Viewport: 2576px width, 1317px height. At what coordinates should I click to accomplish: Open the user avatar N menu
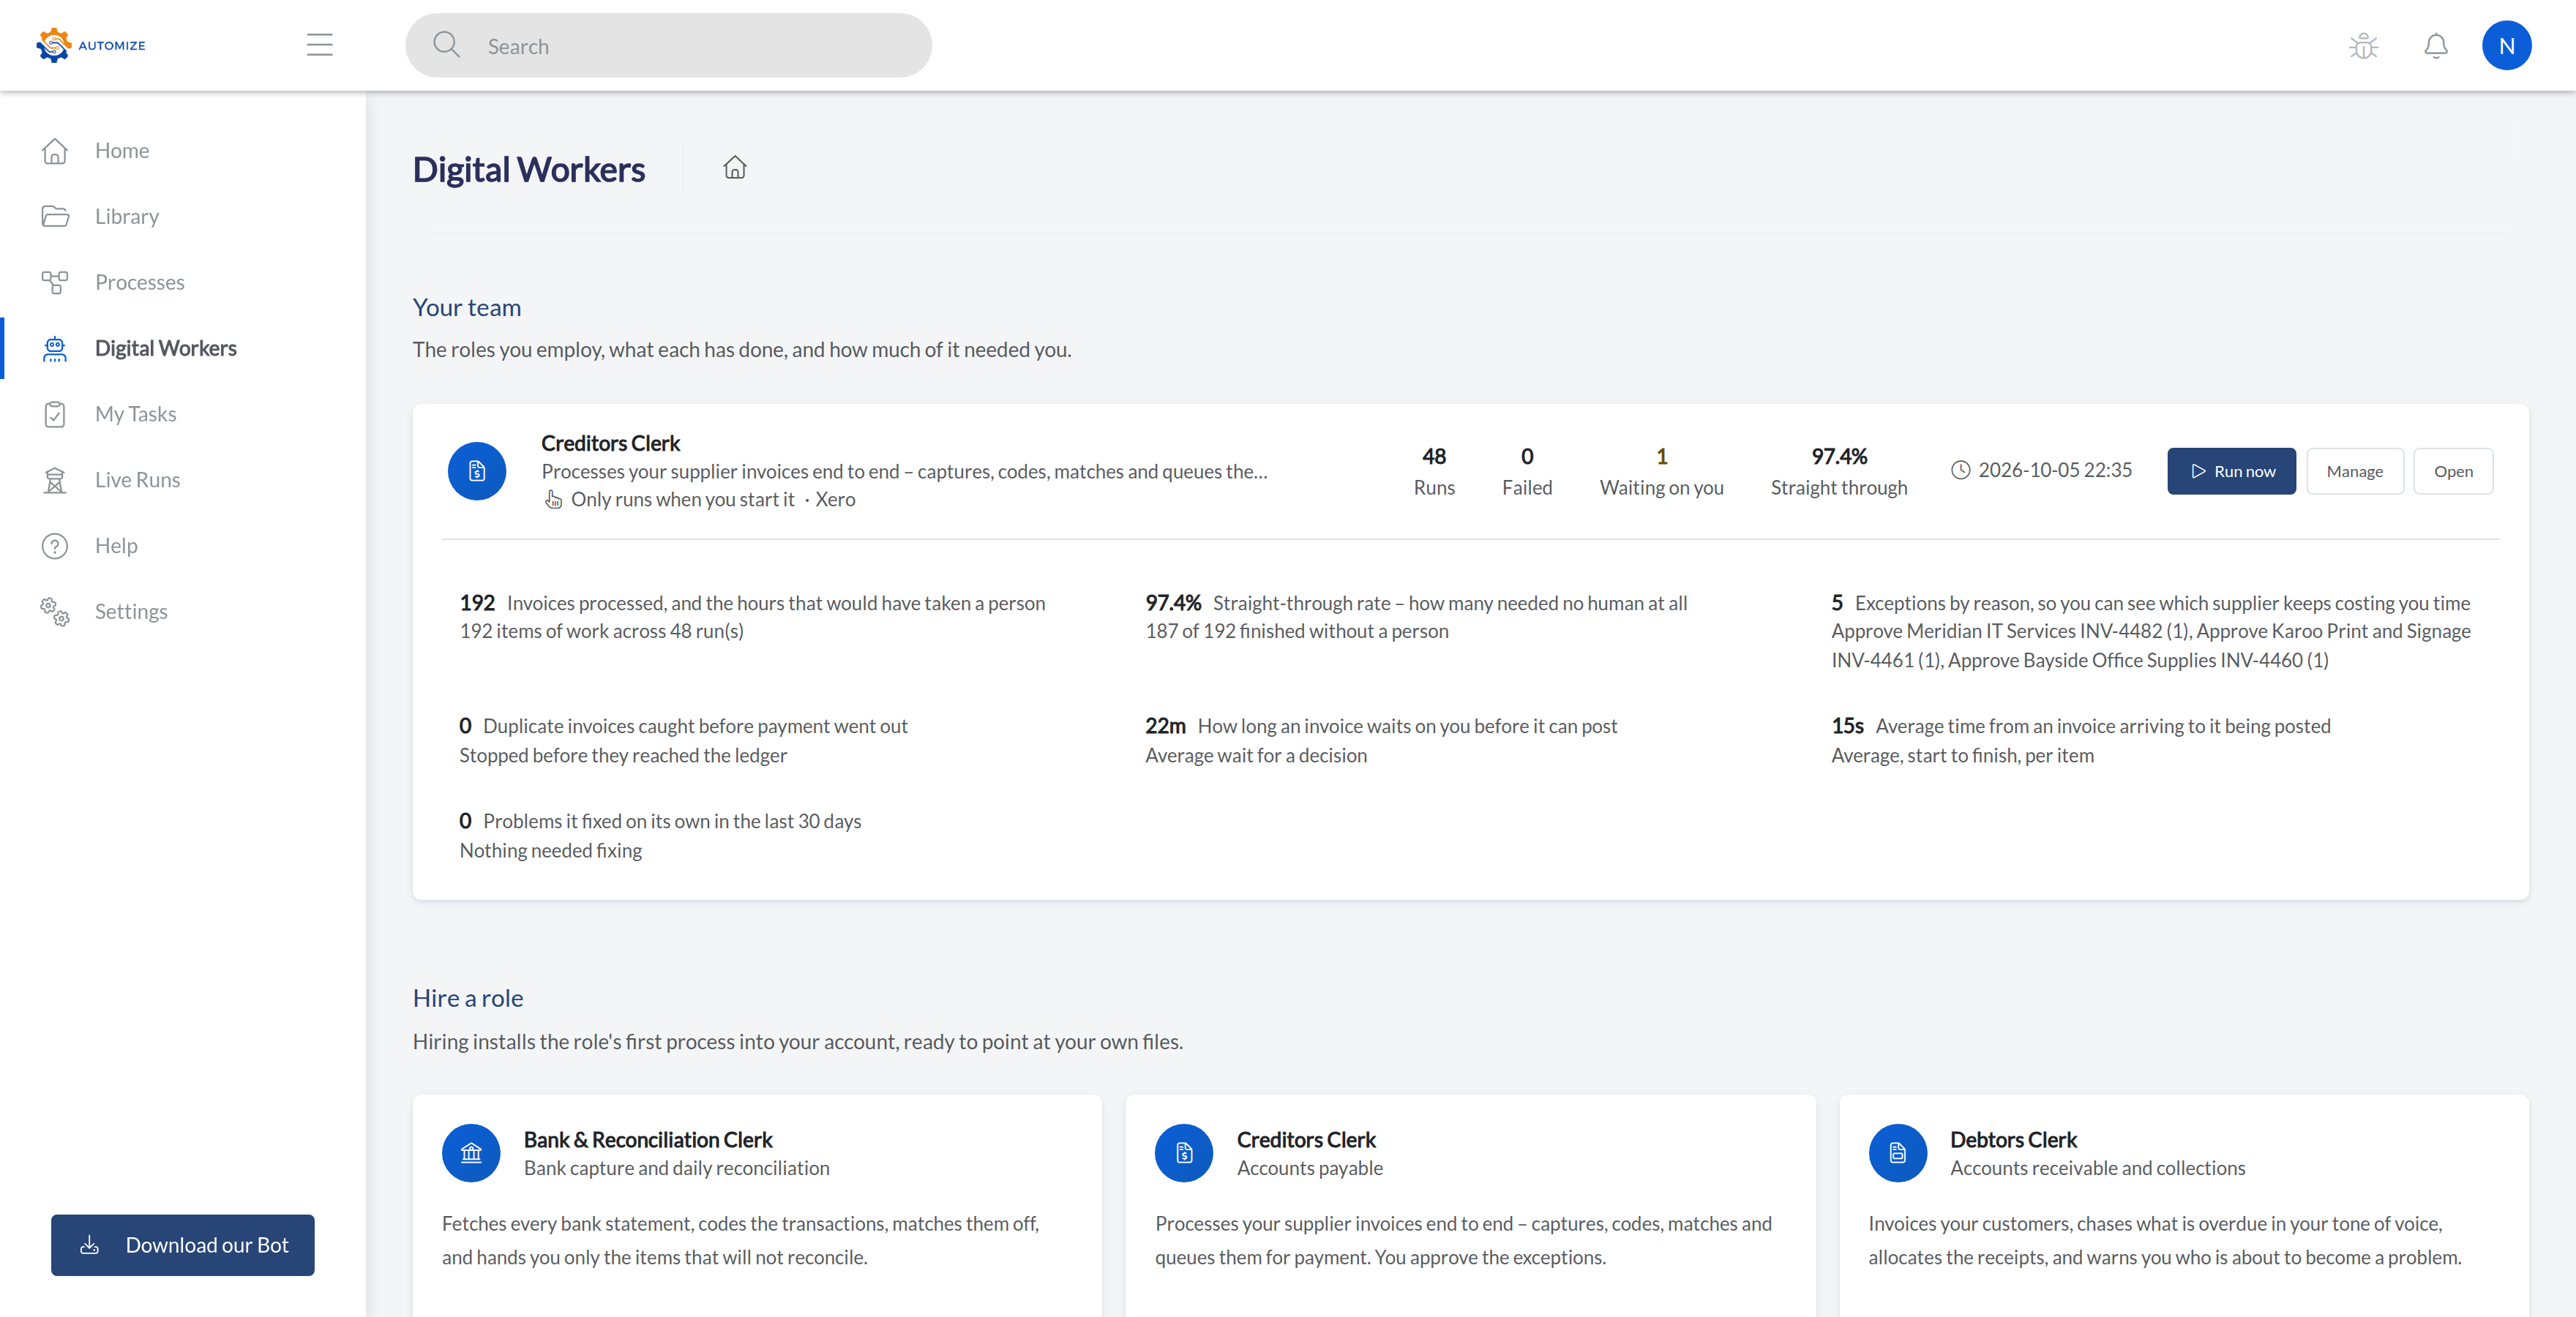[x=2506, y=45]
